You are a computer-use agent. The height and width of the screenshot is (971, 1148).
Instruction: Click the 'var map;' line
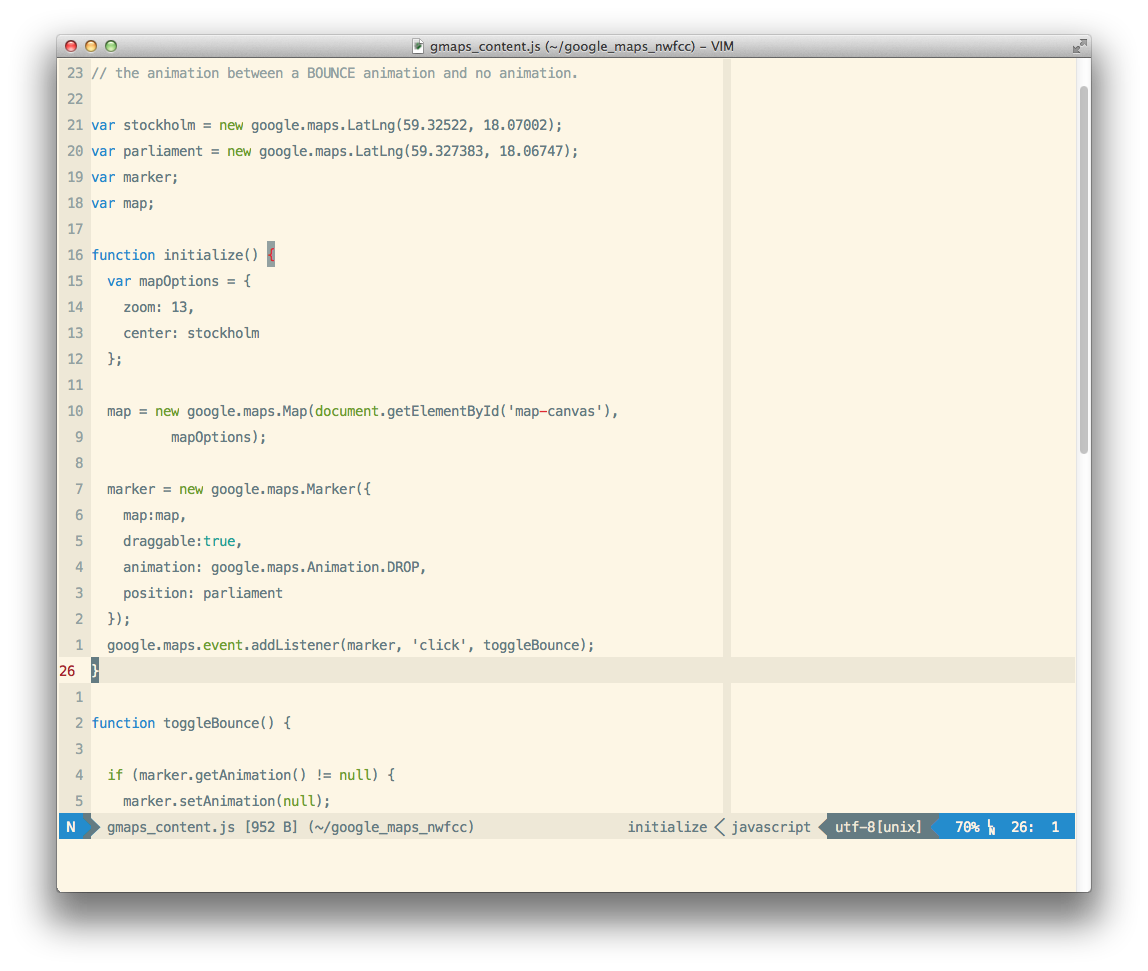coord(122,203)
